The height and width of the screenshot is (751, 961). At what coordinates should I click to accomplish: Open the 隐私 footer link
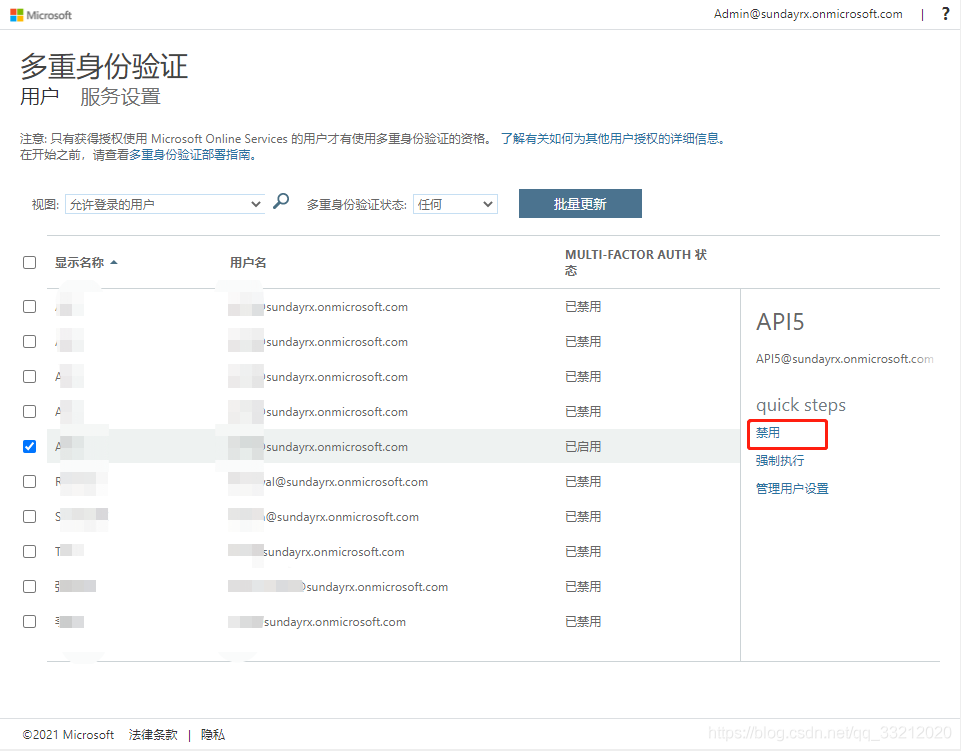(213, 735)
